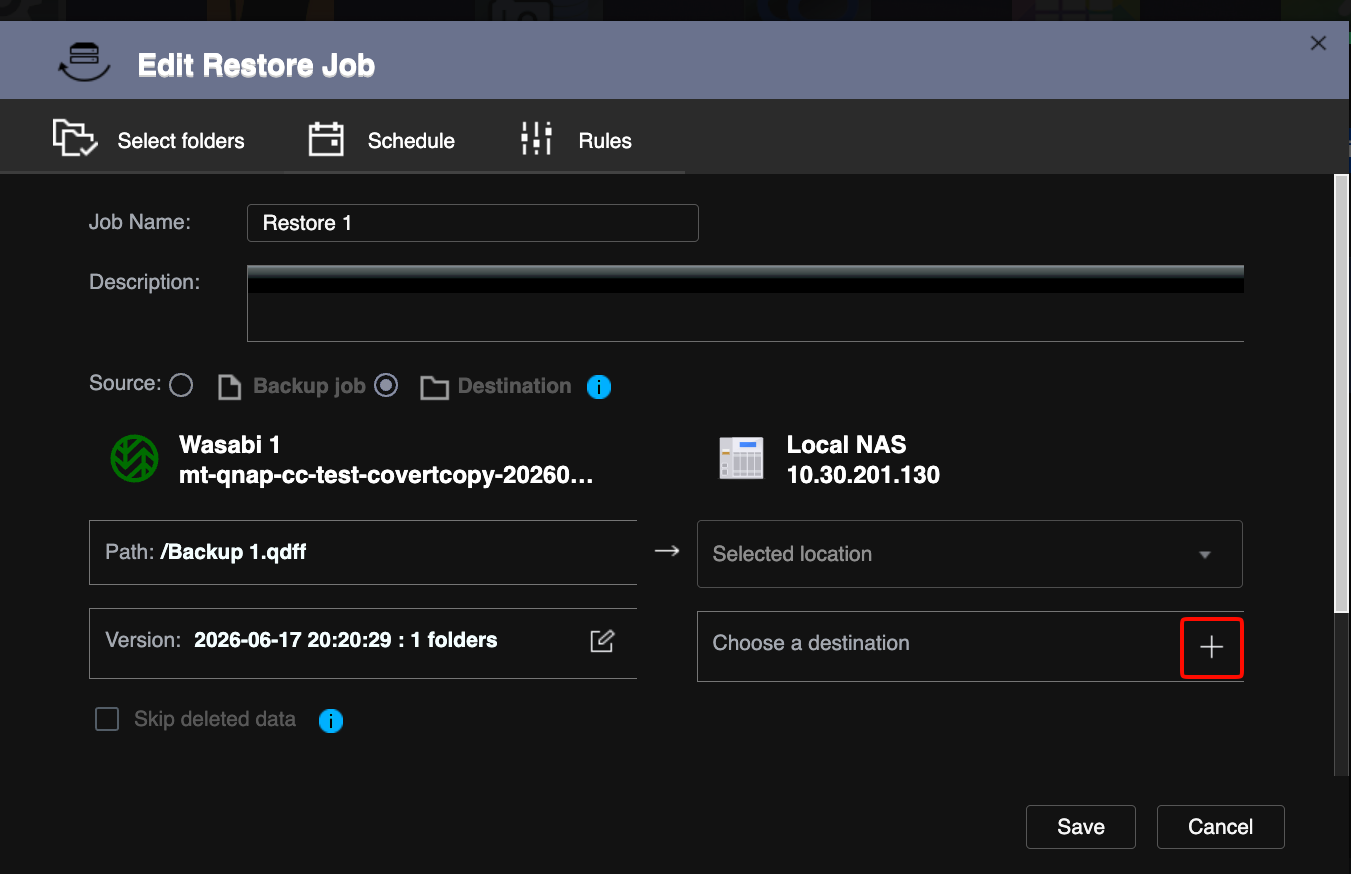Image resolution: width=1351 pixels, height=874 pixels.
Task: Click the Destination source label text
Action: point(514,386)
